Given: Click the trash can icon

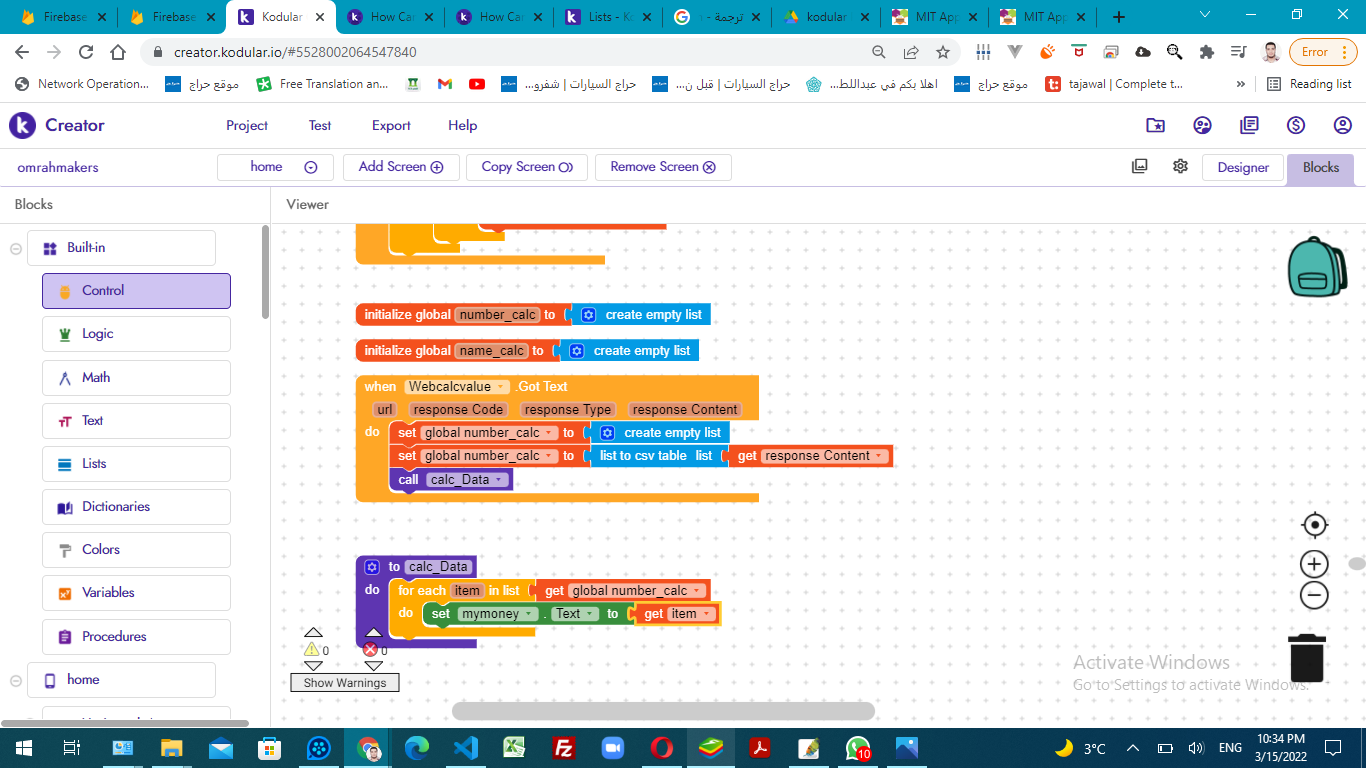Looking at the screenshot, I should [1307, 657].
